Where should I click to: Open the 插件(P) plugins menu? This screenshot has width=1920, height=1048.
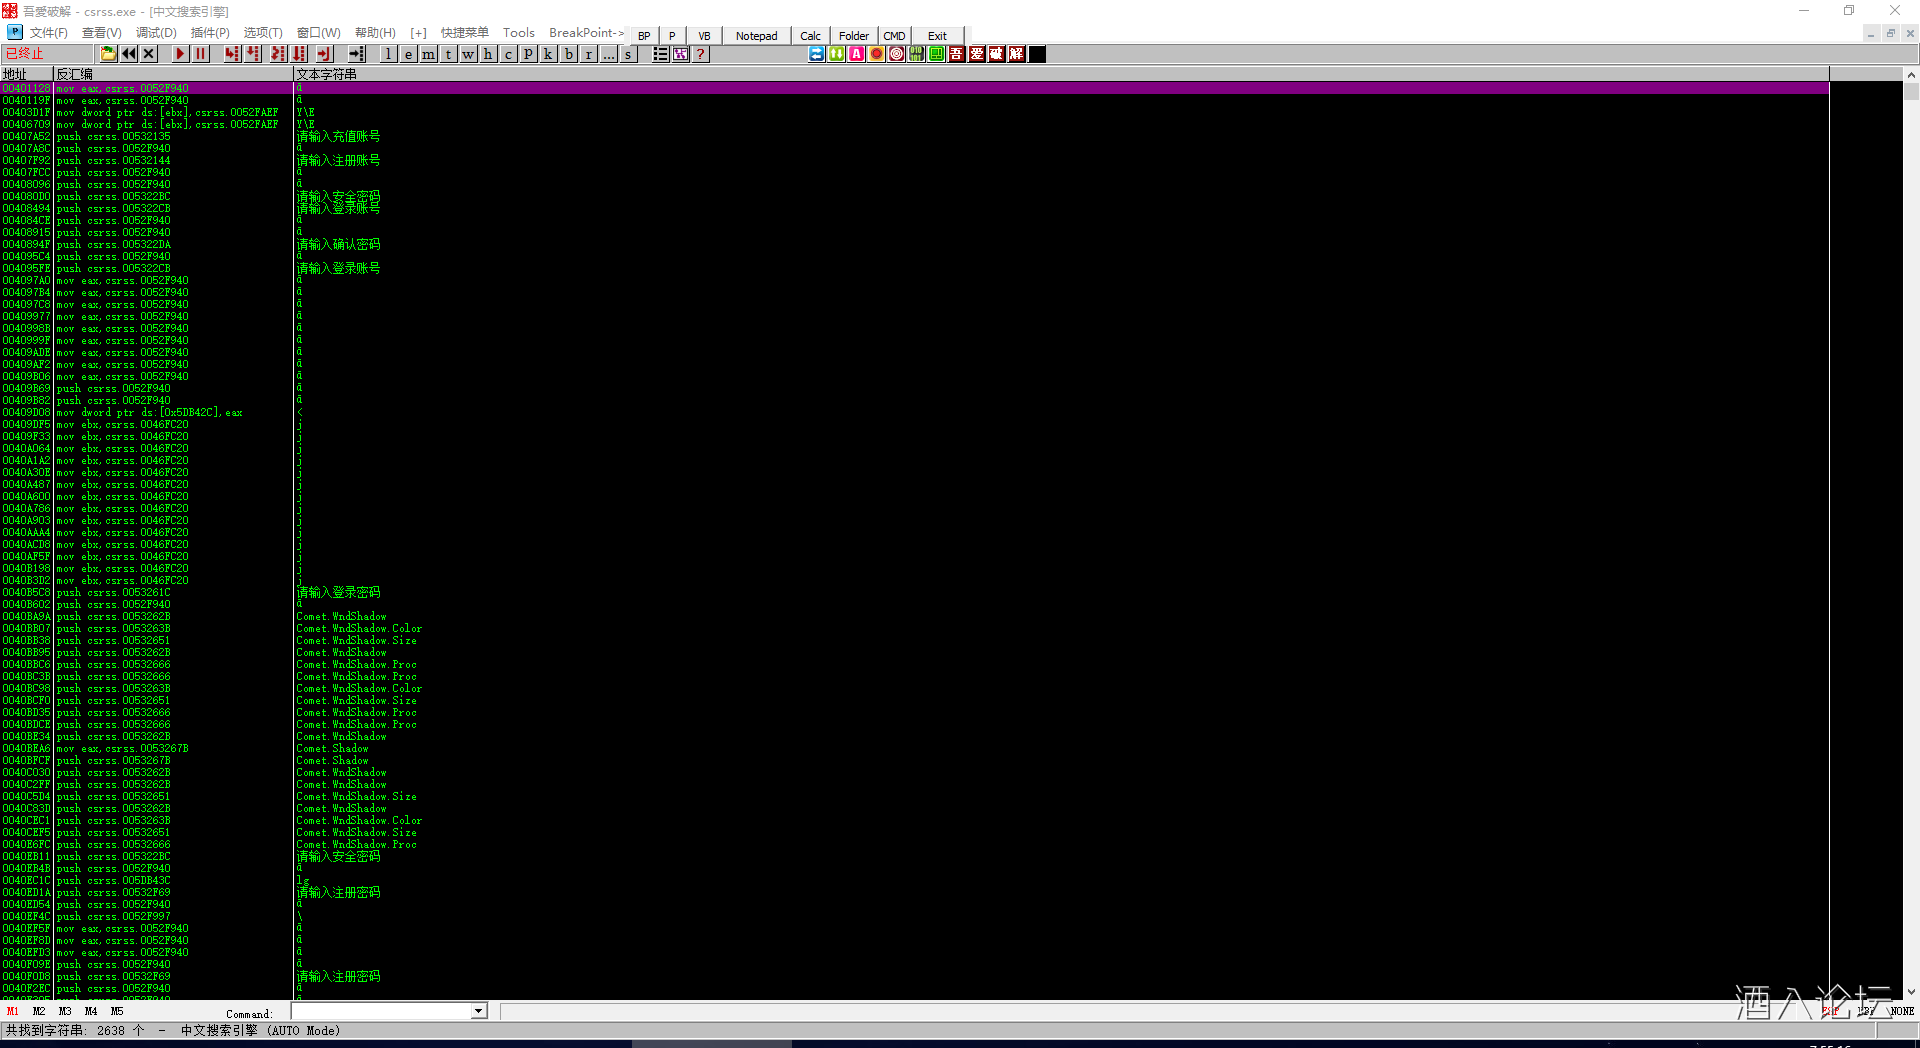210,33
